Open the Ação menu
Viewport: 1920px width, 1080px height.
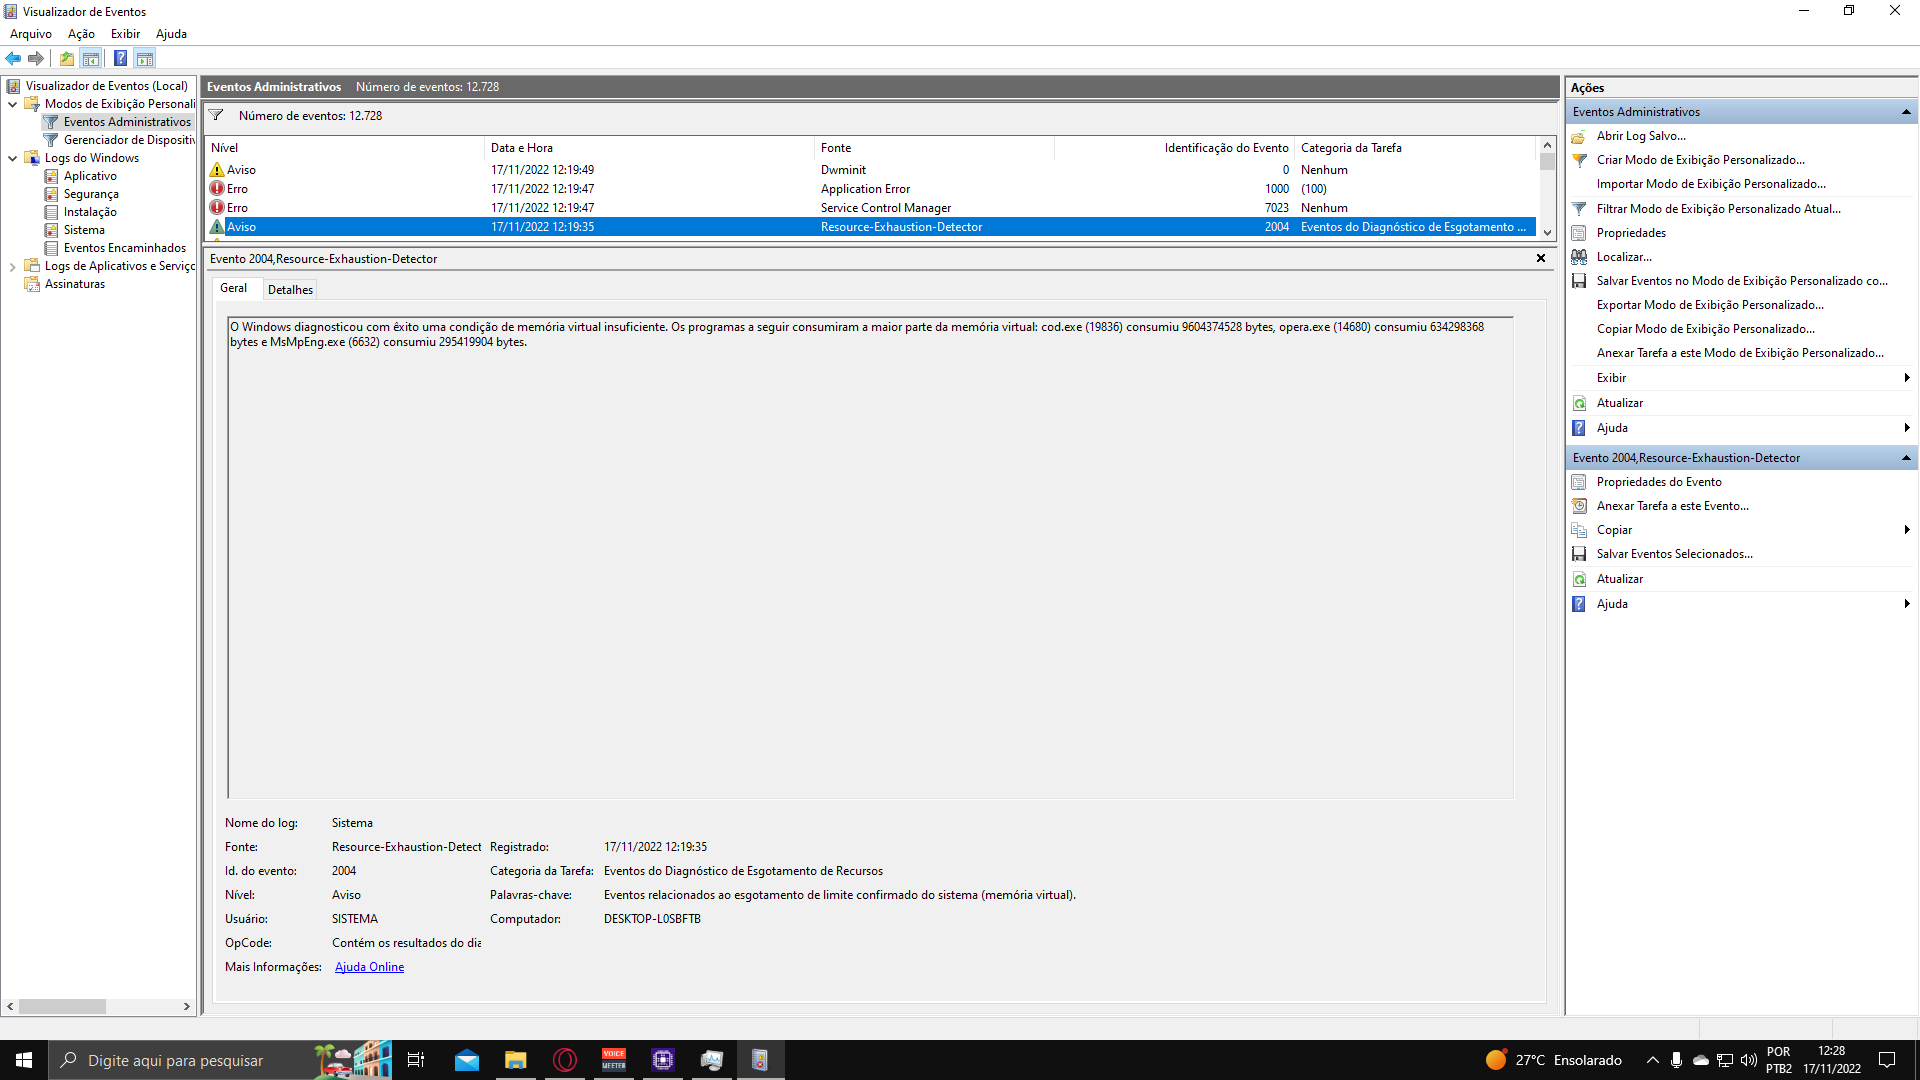(x=81, y=34)
